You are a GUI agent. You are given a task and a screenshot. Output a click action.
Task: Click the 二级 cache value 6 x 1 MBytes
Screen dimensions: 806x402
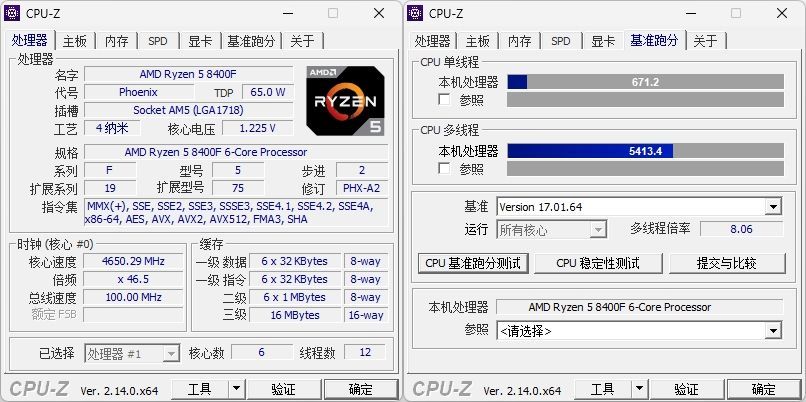click(295, 297)
